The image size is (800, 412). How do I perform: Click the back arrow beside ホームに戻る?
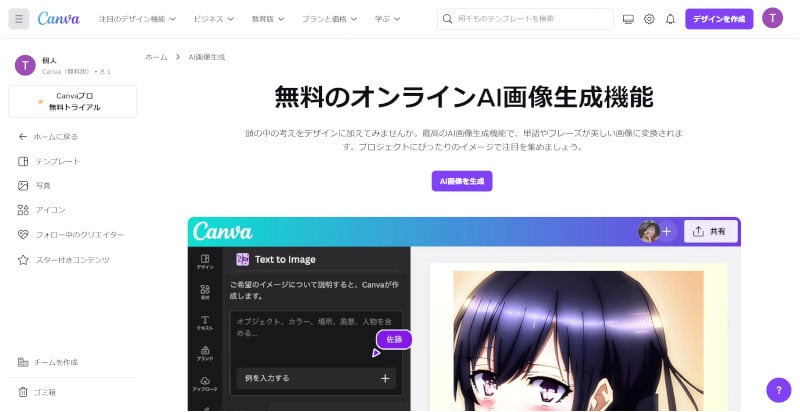(x=22, y=137)
